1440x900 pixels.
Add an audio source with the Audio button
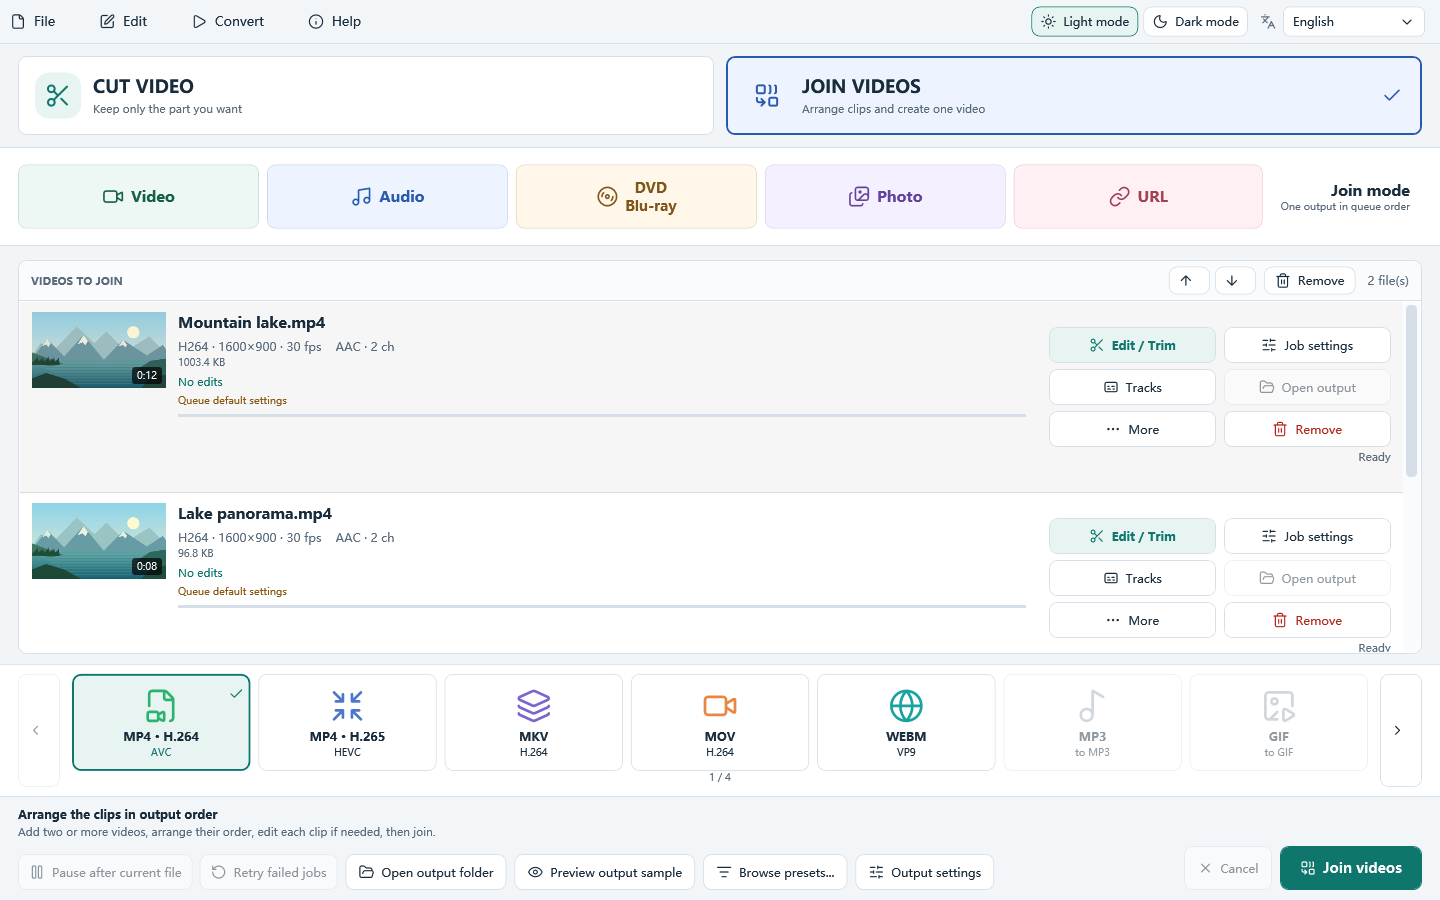(387, 197)
